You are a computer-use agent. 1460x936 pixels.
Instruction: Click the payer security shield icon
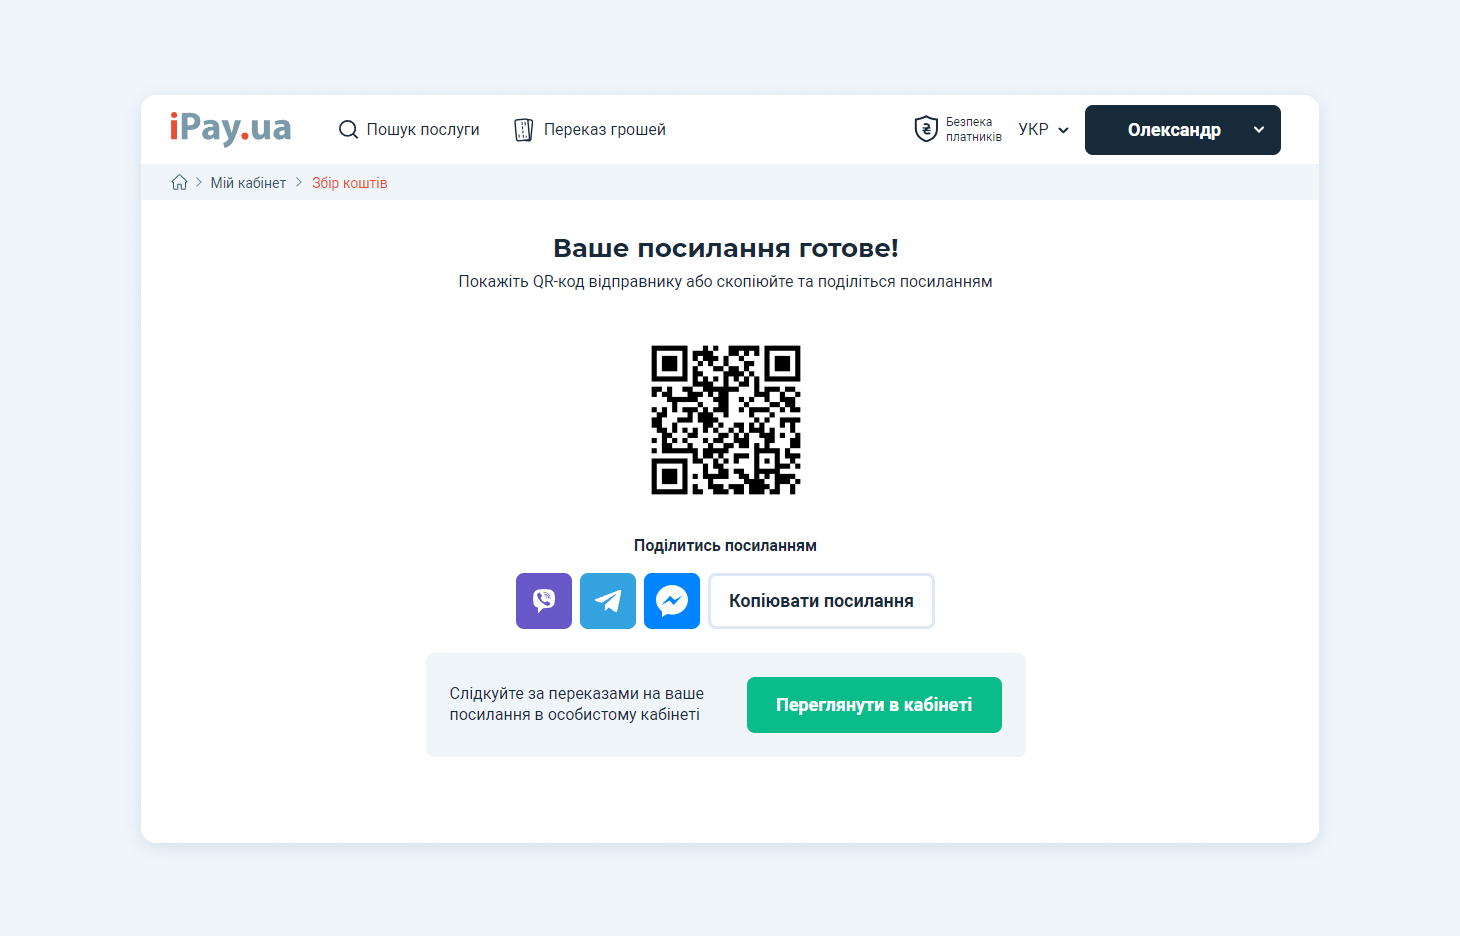tap(926, 129)
